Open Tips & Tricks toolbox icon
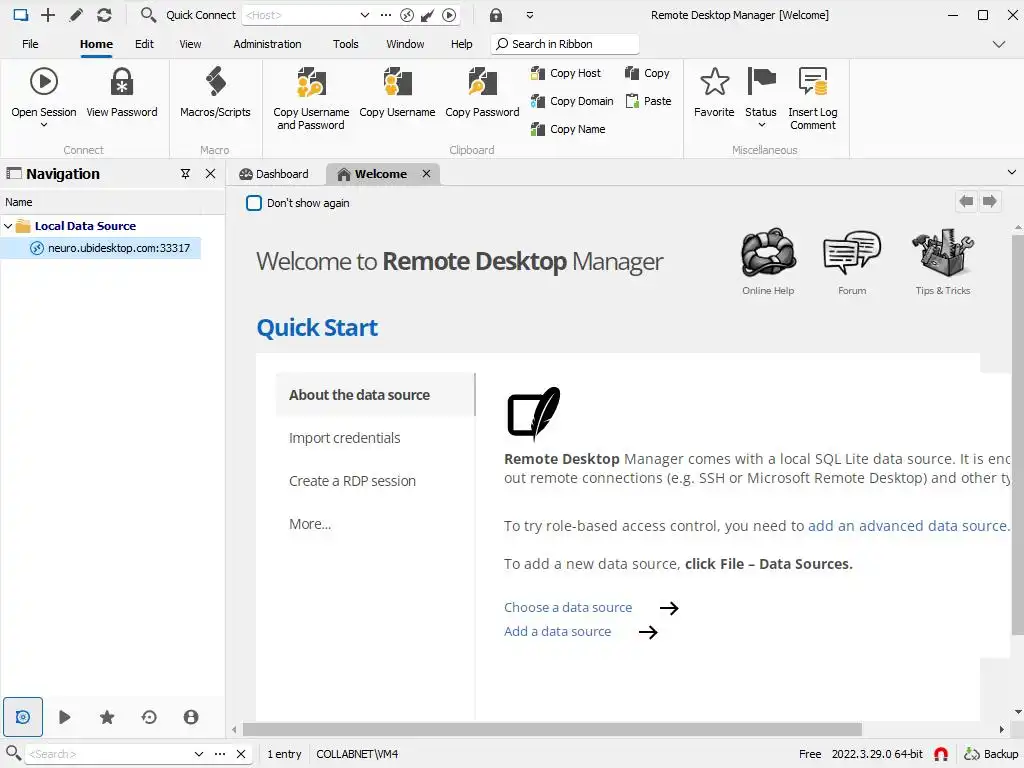 coord(942,252)
